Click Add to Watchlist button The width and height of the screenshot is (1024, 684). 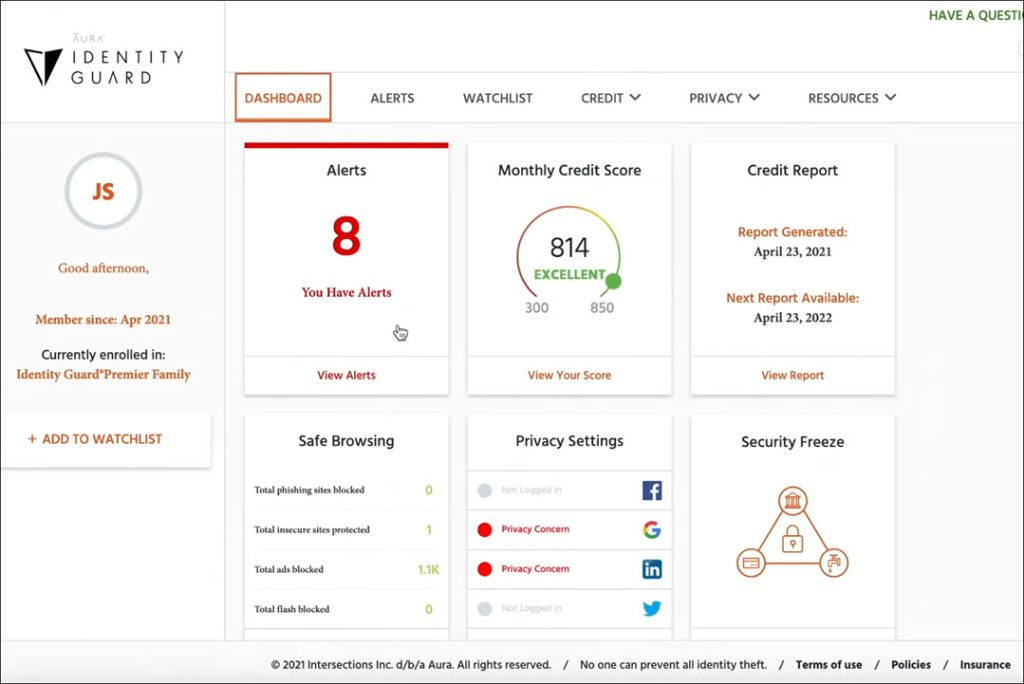click(x=106, y=439)
